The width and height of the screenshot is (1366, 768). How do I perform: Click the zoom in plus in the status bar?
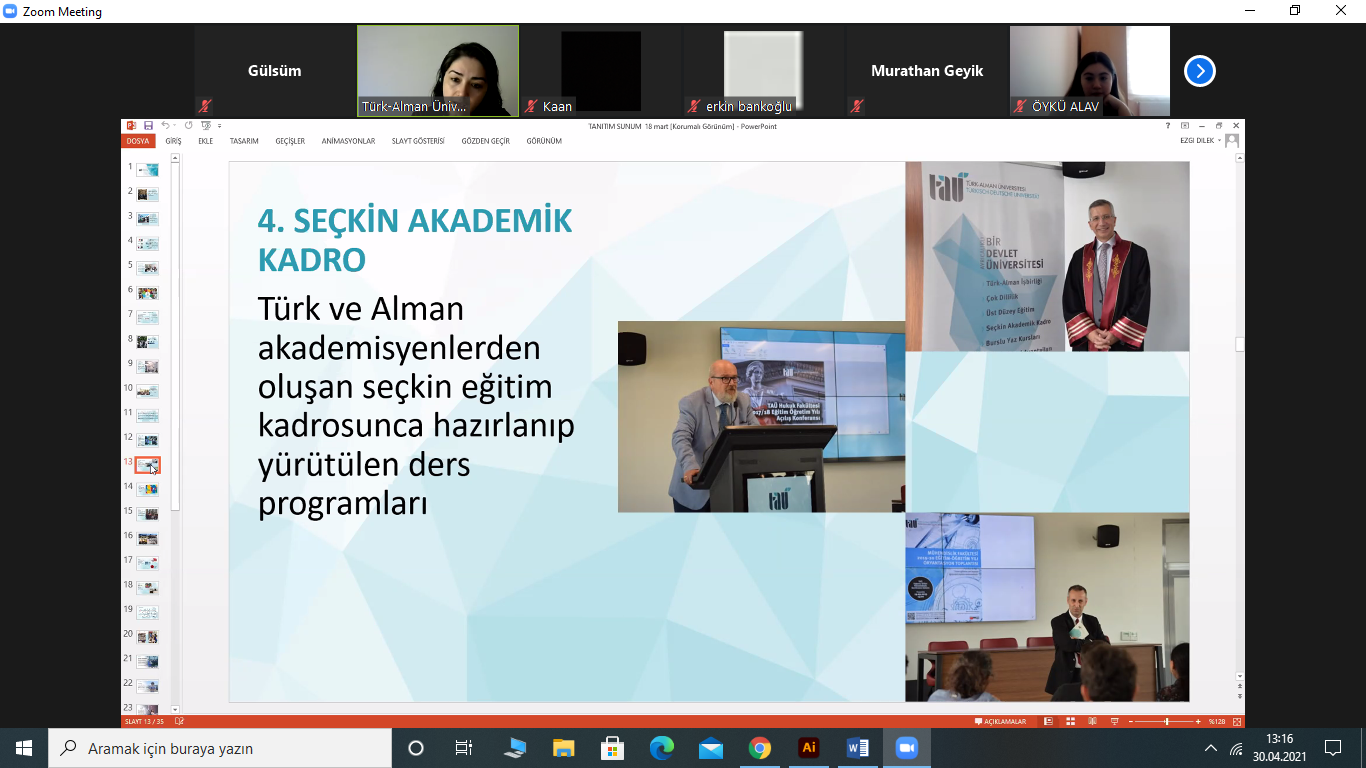click(x=1198, y=721)
